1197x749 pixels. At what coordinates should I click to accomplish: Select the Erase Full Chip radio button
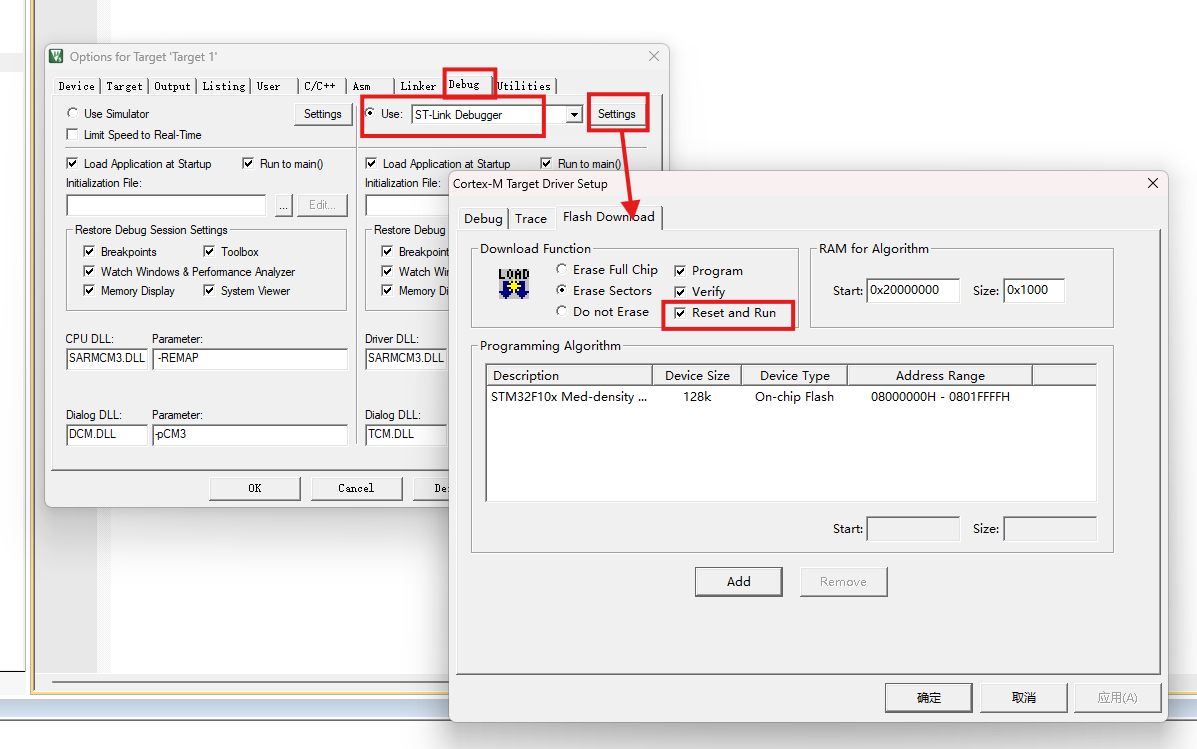tap(562, 270)
